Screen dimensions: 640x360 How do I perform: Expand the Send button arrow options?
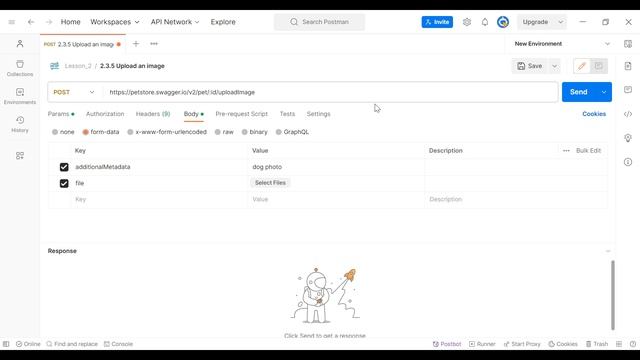(604, 92)
